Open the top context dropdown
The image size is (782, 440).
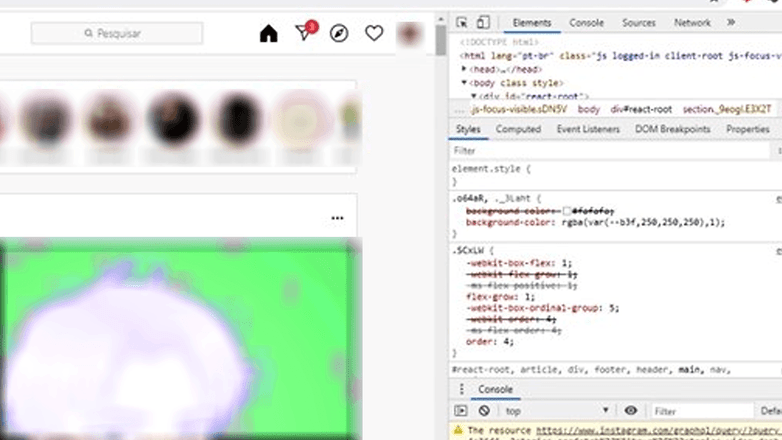click(x=556, y=411)
